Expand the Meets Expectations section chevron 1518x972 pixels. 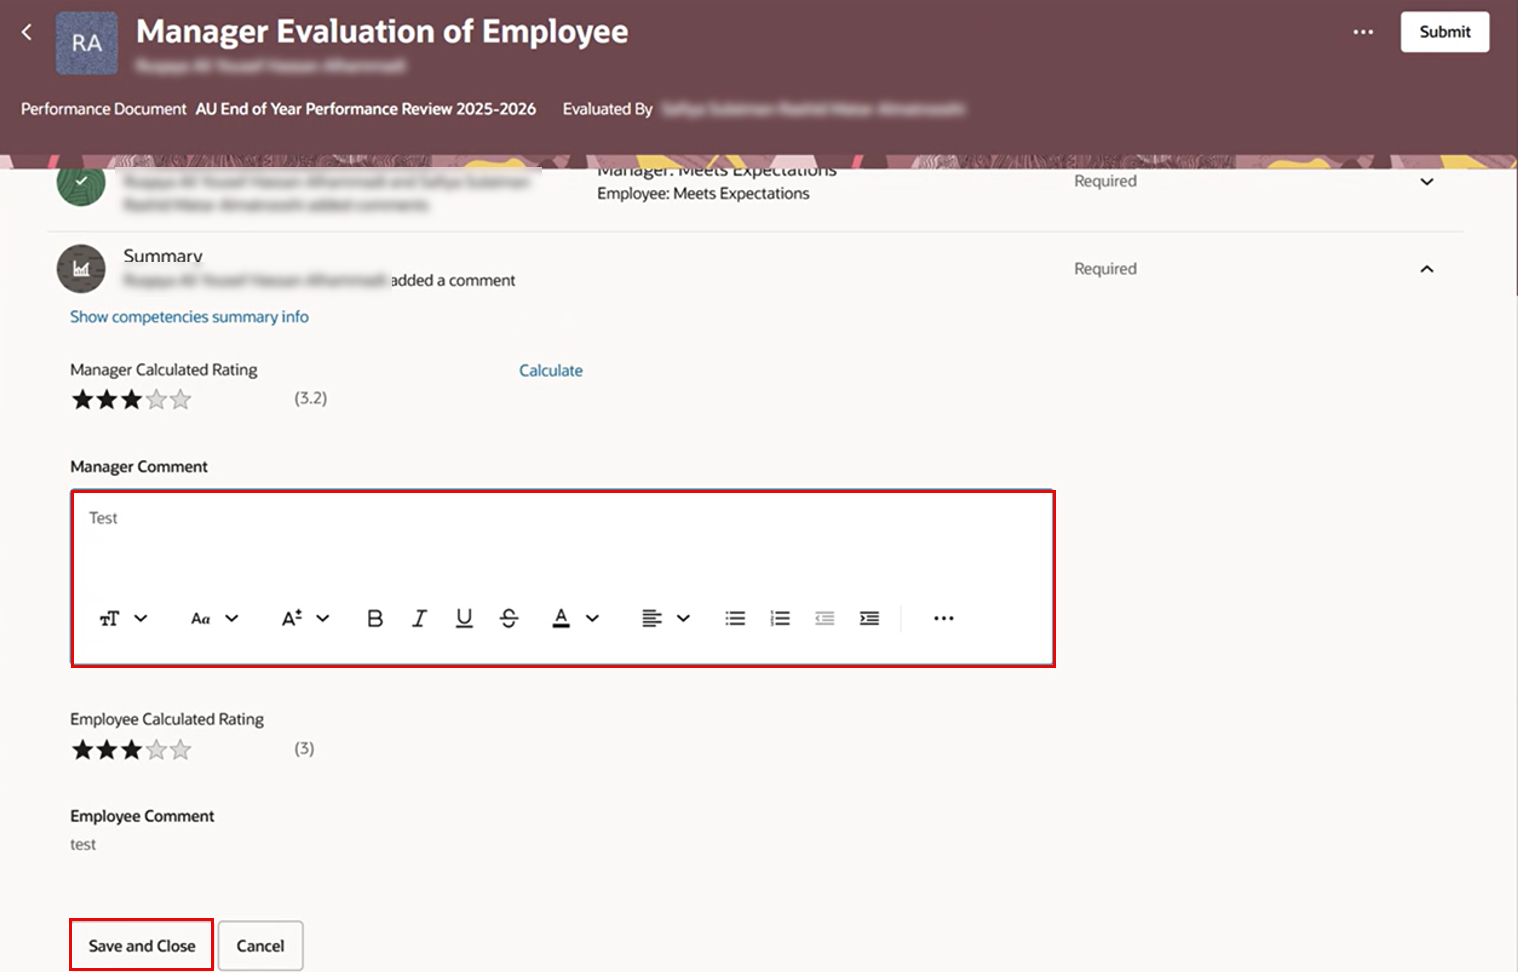pyautogui.click(x=1427, y=182)
